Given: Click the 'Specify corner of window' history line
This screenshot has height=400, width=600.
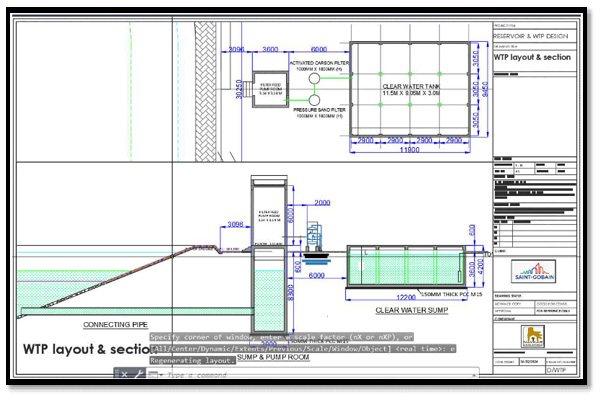Looking at the screenshot, I should (281, 337).
